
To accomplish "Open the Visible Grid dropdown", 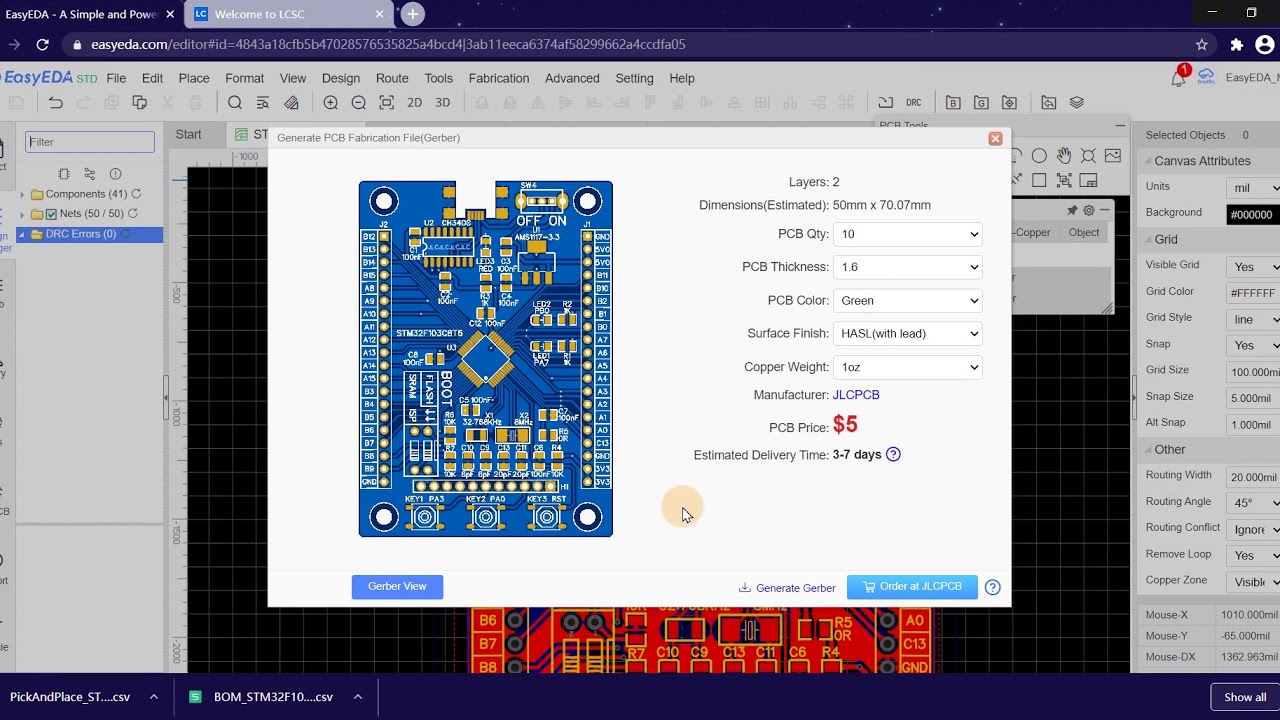I will click(1254, 267).
